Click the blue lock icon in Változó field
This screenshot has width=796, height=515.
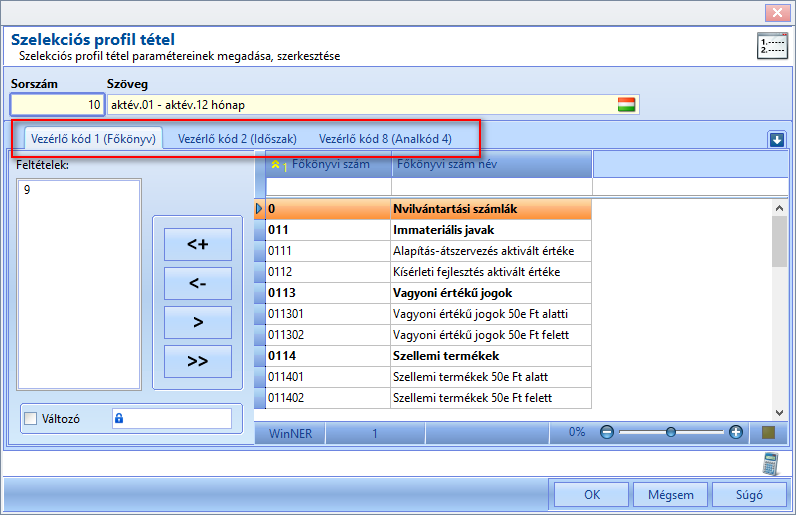pyautogui.click(x=119, y=418)
